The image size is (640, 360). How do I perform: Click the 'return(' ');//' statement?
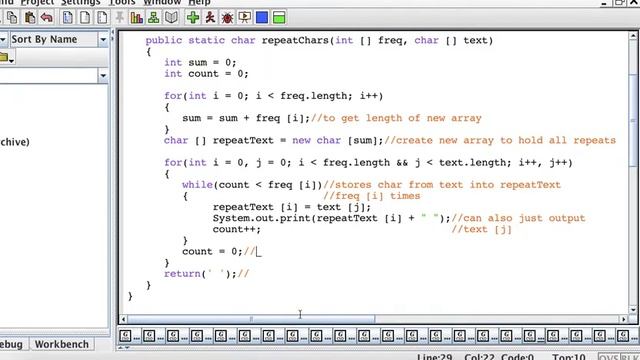[207, 273]
